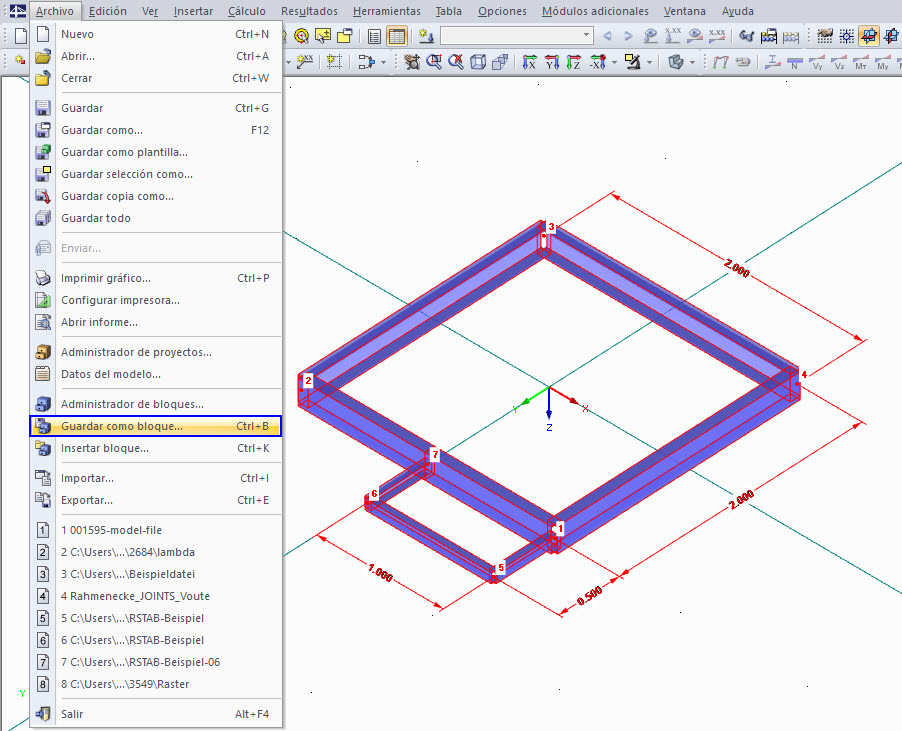Toggle show loads eye icon
This screenshot has height=731, width=902.
(x=650, y=36)
